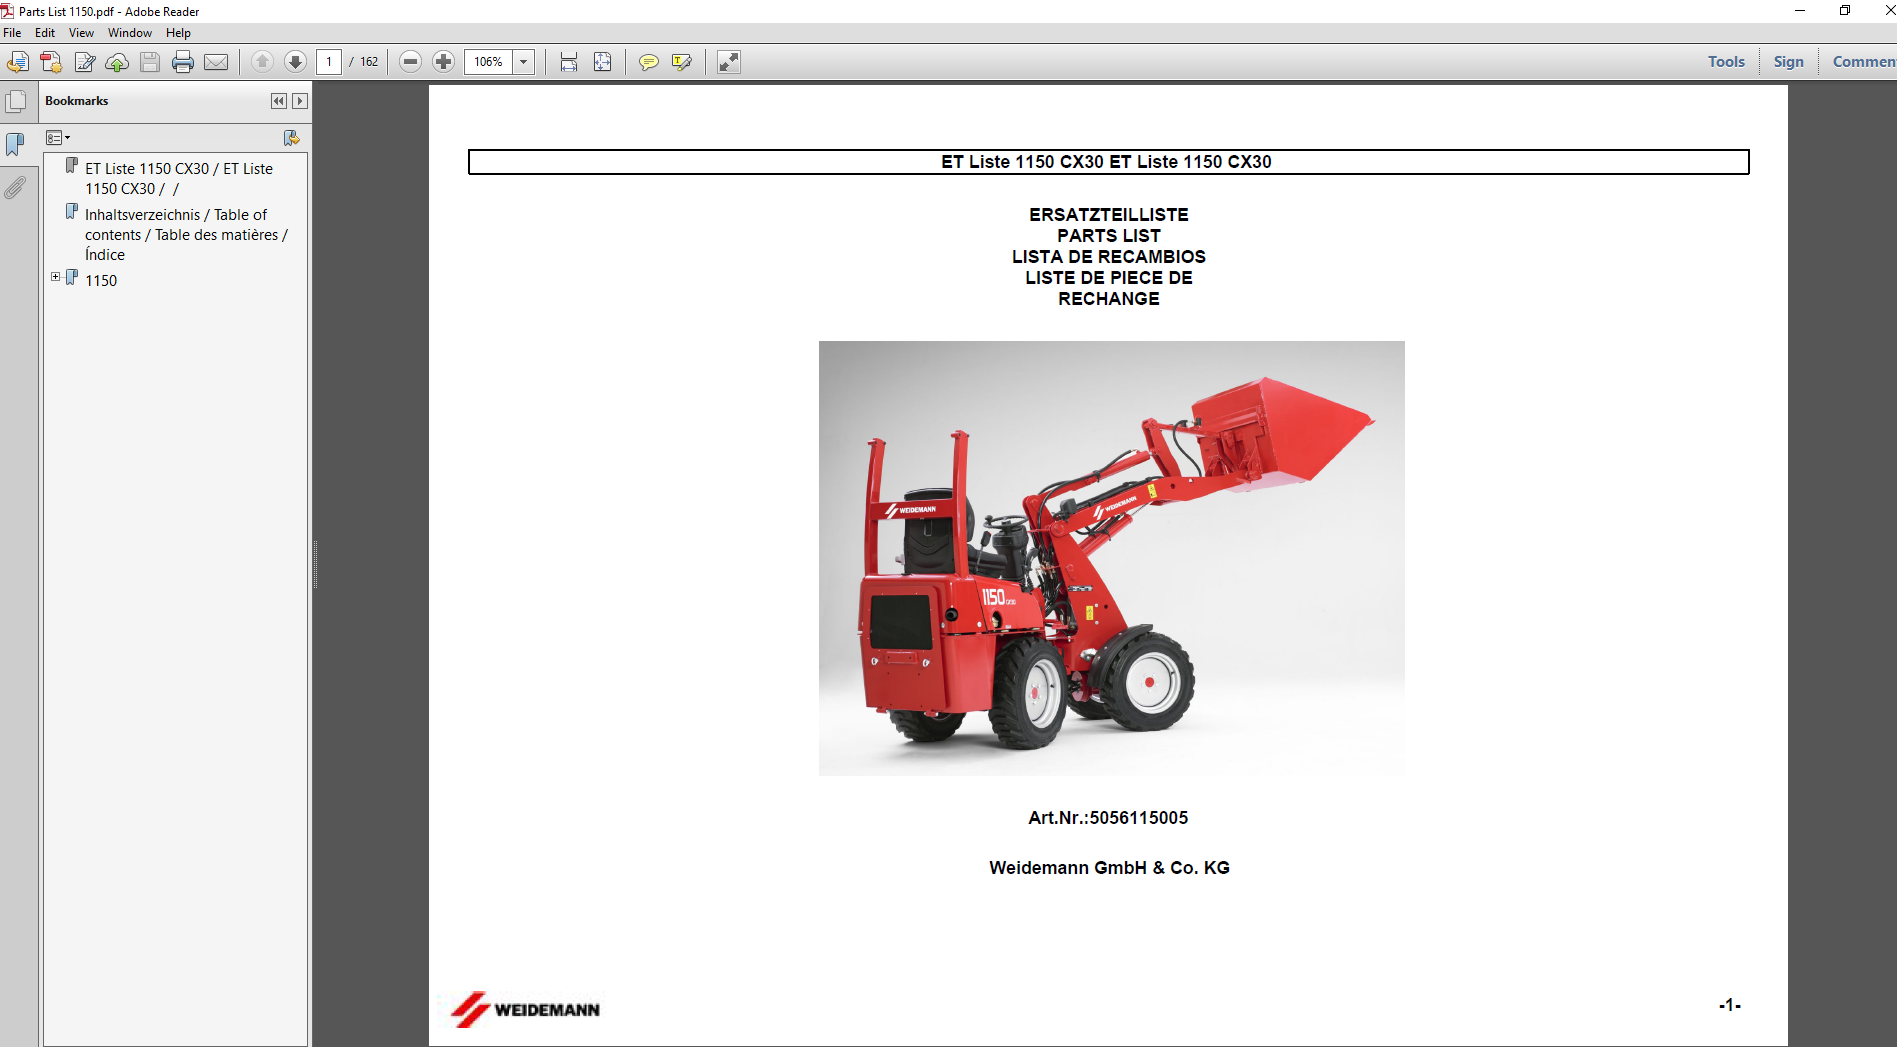
Task: Zoom out with the minus button
Action: 410,62
